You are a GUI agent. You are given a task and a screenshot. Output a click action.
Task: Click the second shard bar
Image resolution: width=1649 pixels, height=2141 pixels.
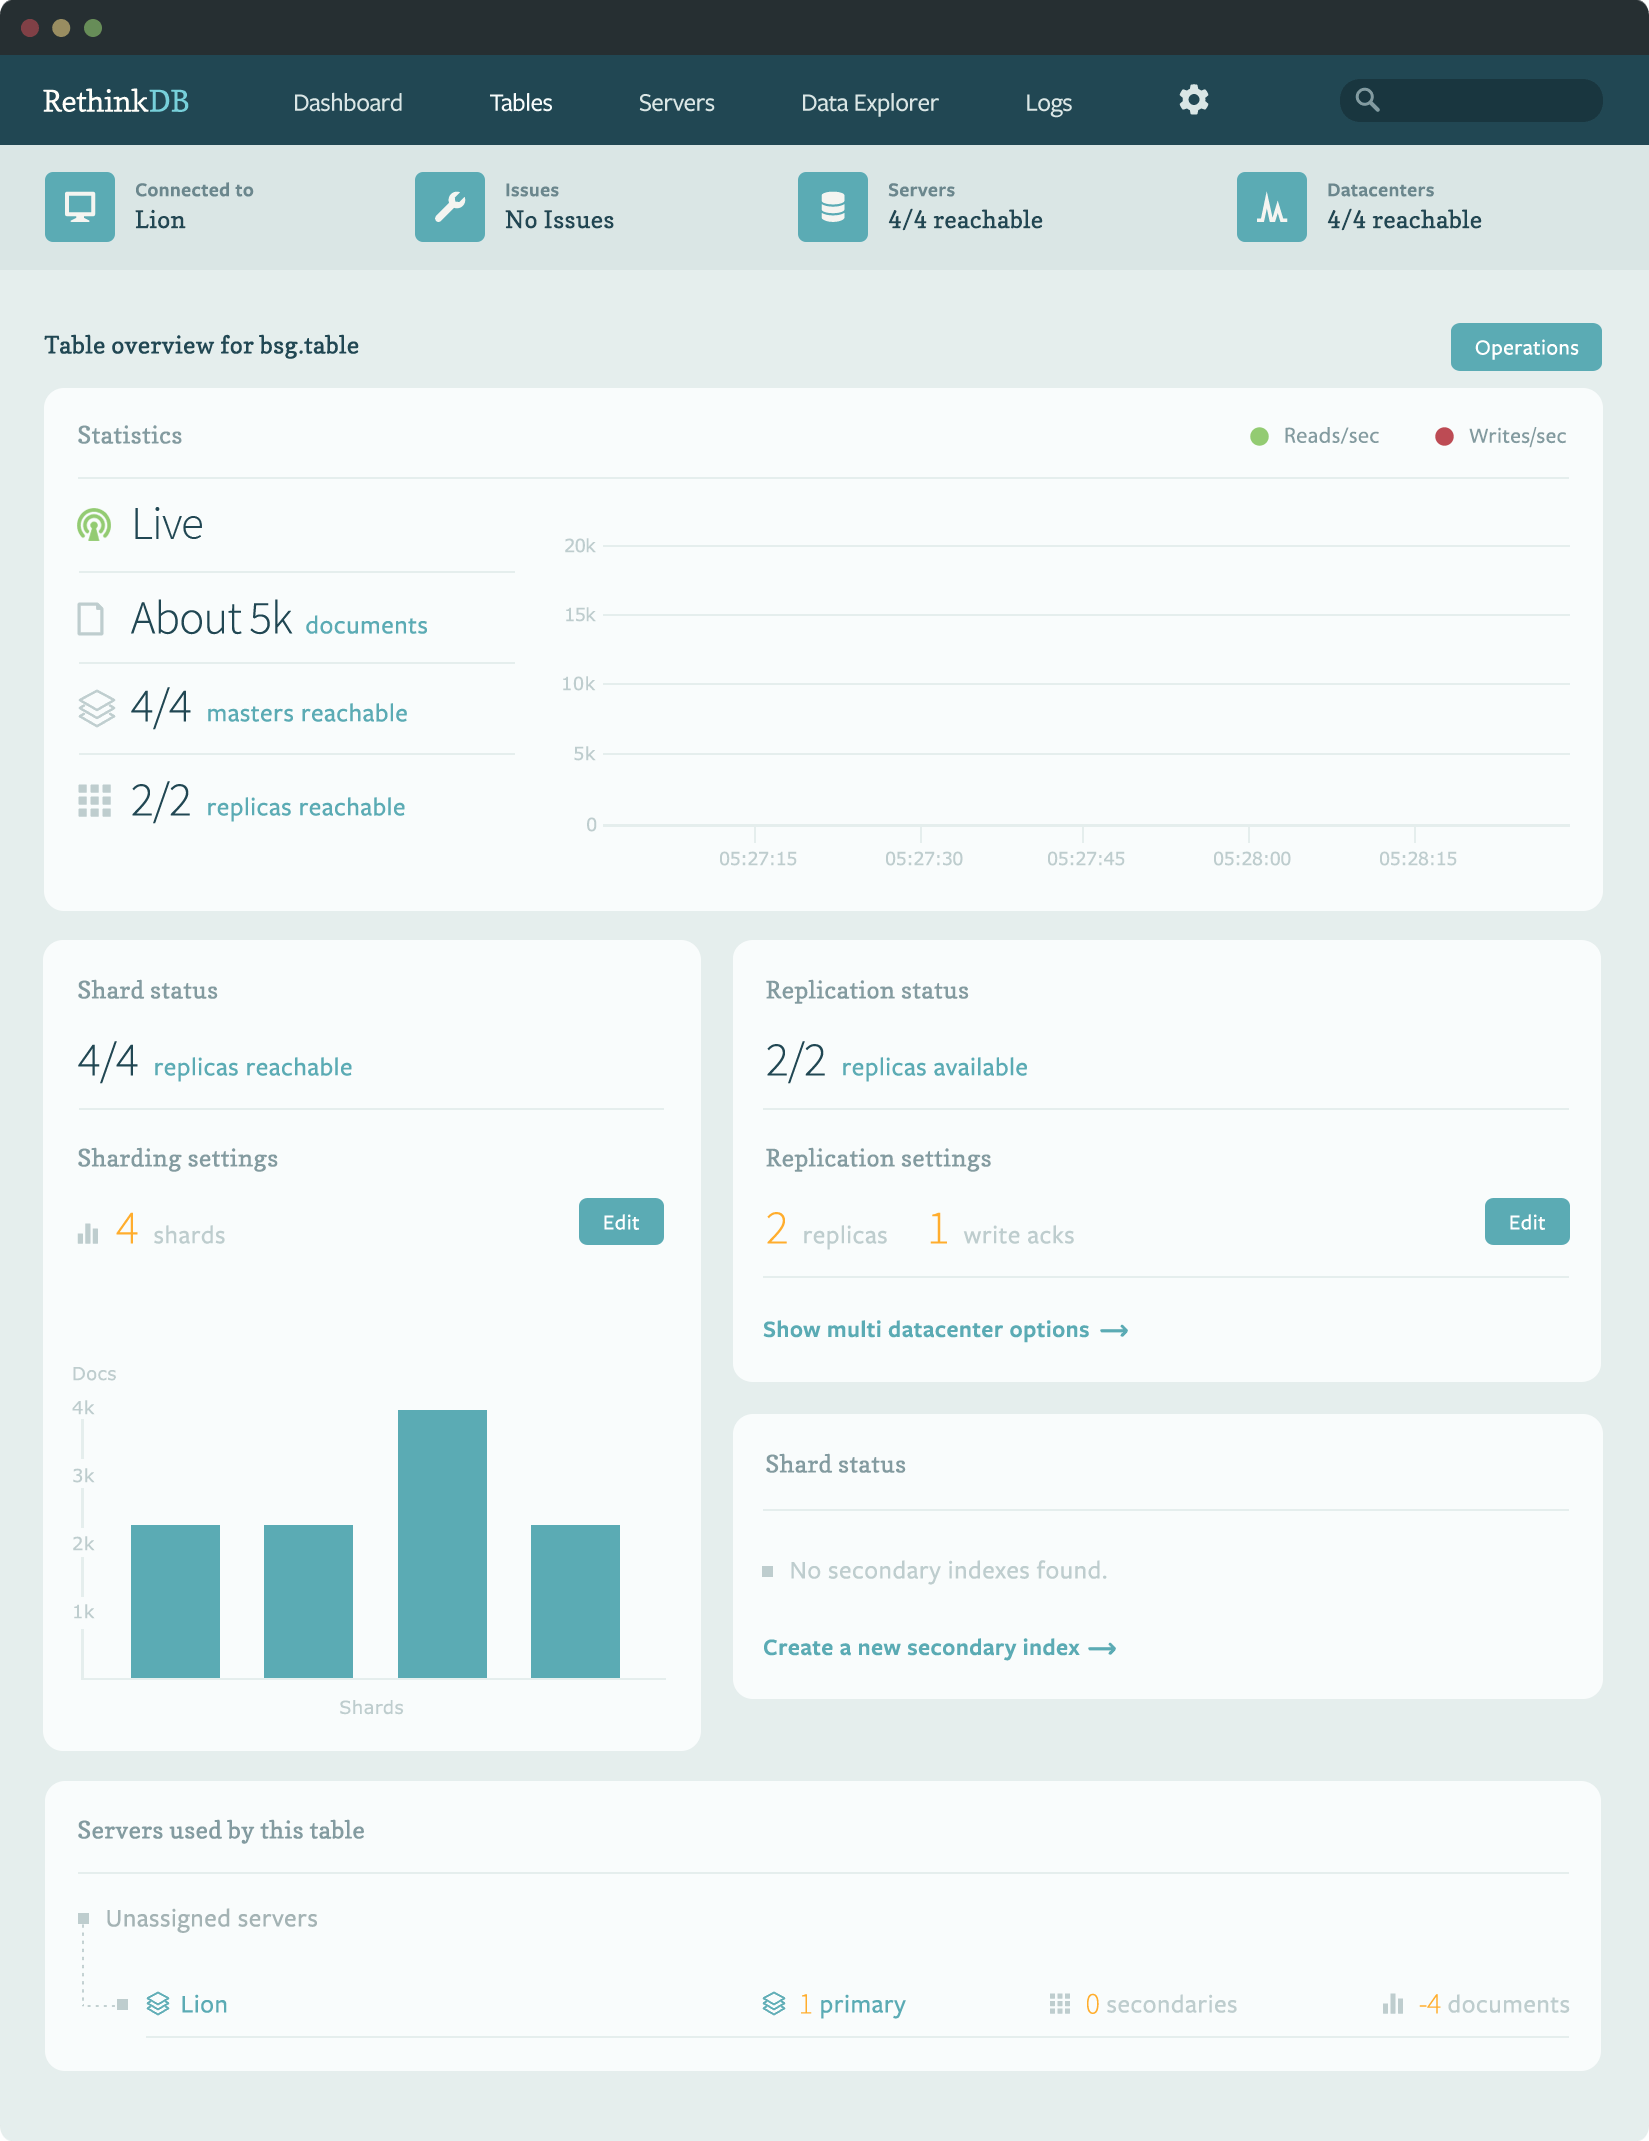pyautogui.click(x=308, y=1601)
